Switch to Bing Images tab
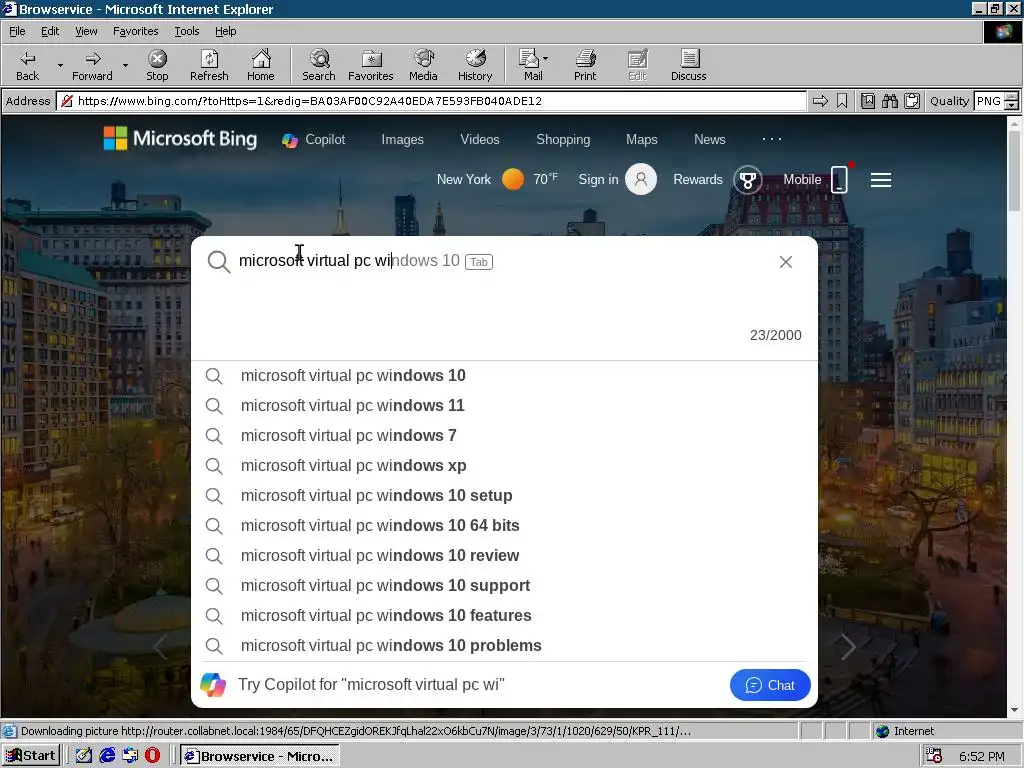Viewport: 1024px width, 768px height. point(402,140)
